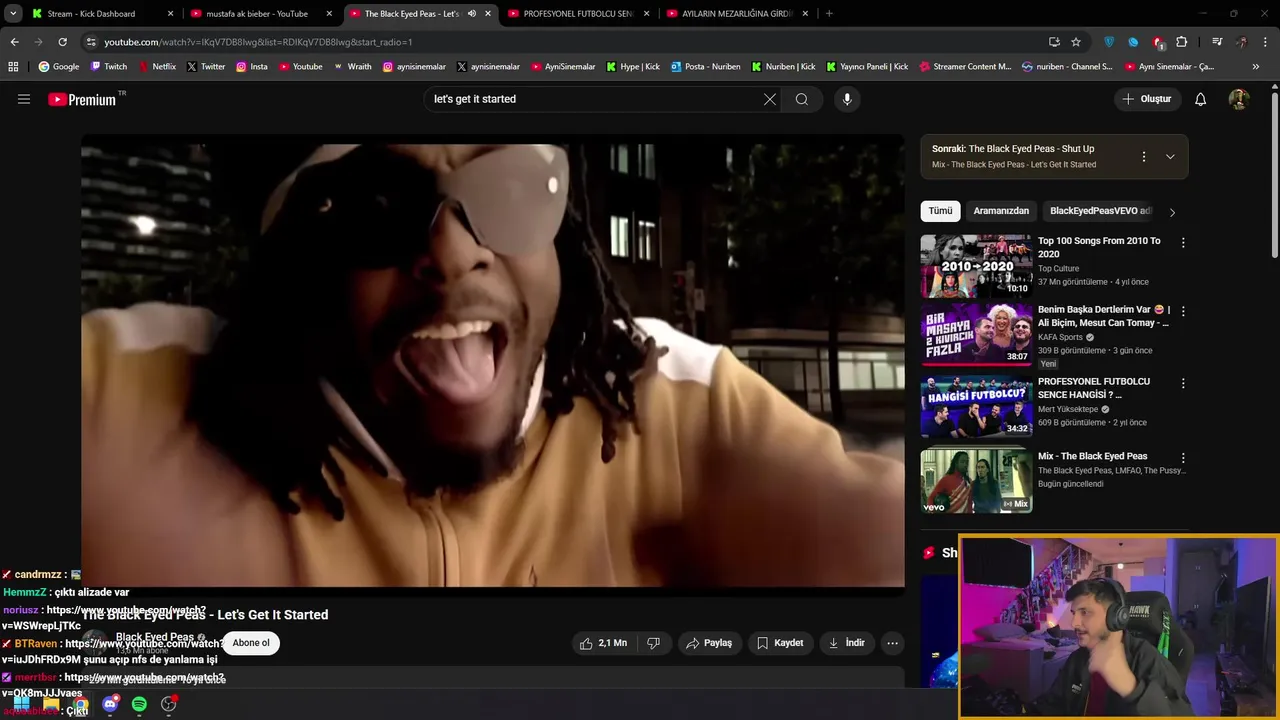This screenshot has width=1280, height=720.
Task: Open playlist options three-dot menu
Action: (1144, 157)
